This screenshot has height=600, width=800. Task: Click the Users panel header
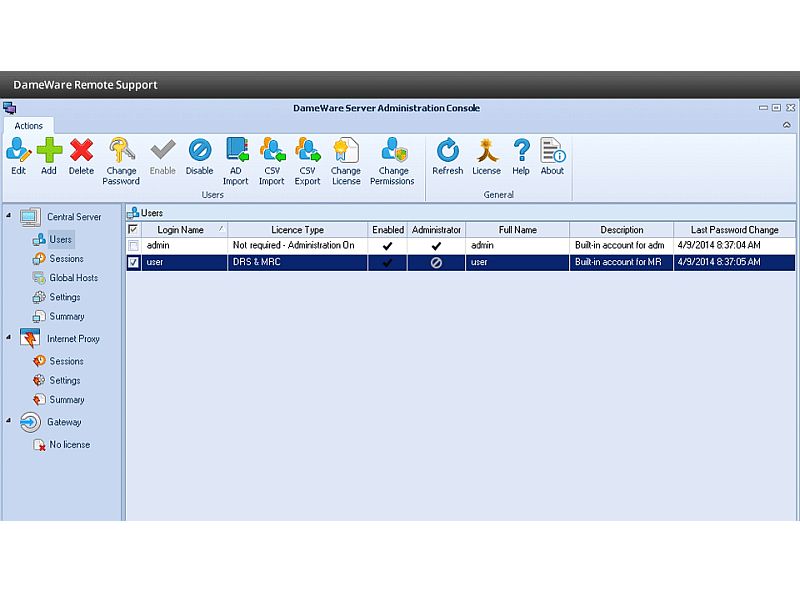[461, 213]
